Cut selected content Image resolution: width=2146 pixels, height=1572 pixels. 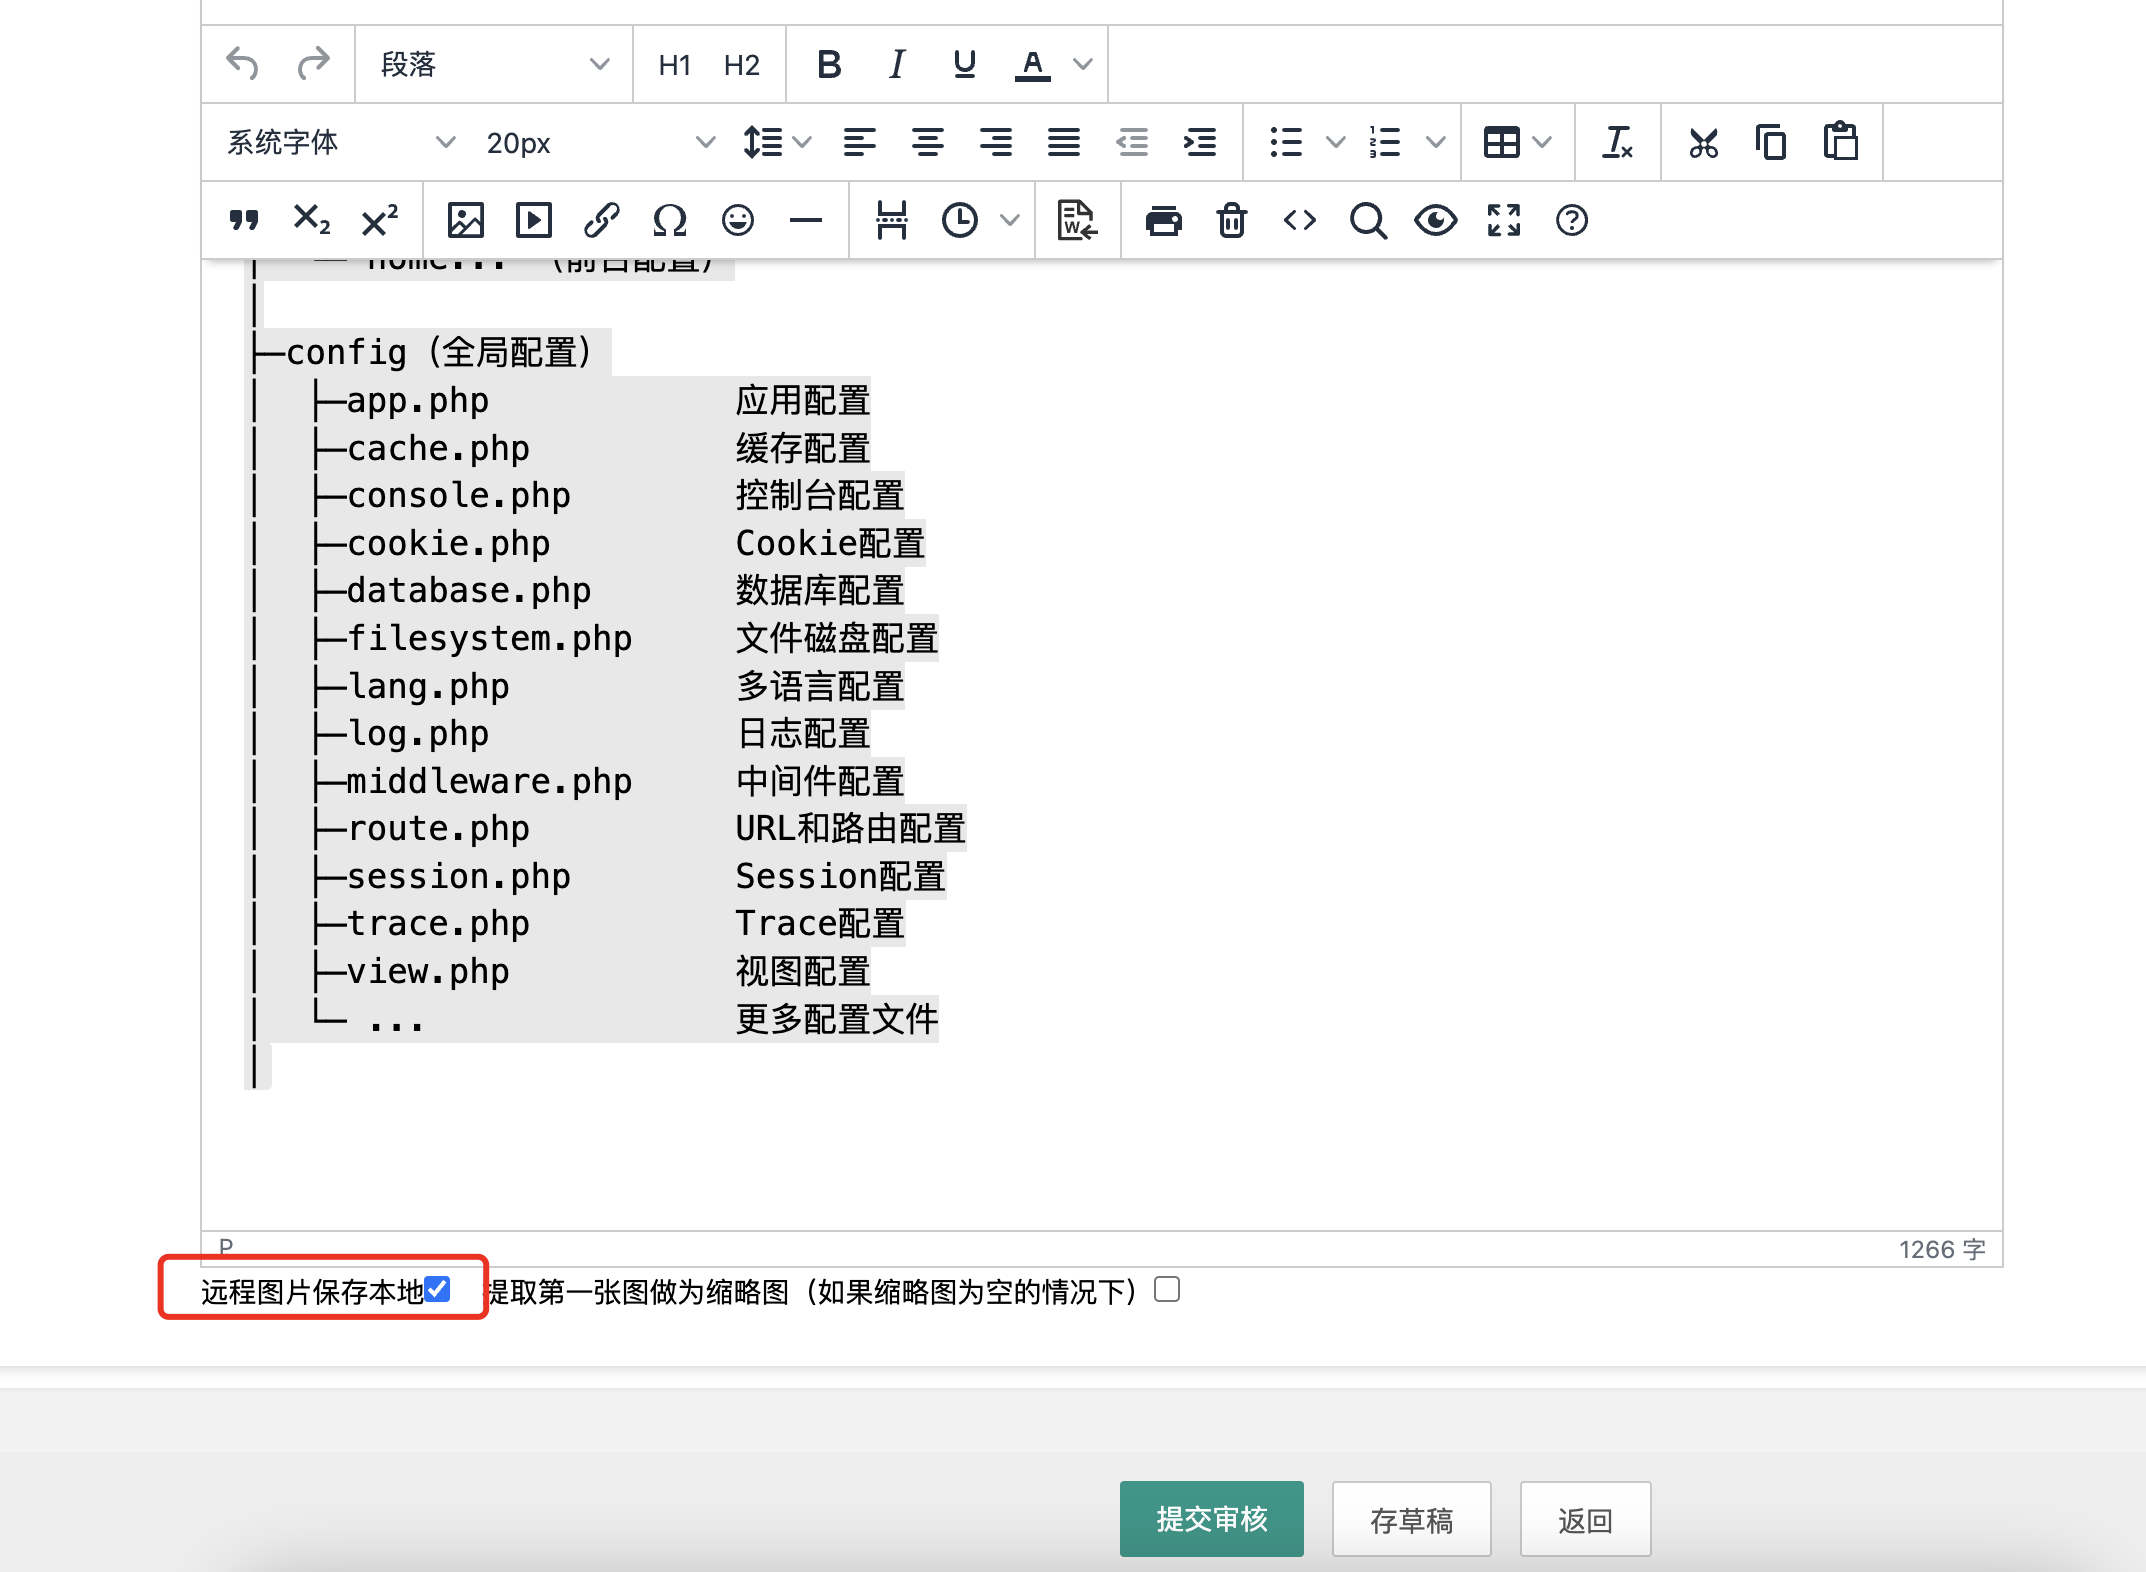pos(1703,143)
